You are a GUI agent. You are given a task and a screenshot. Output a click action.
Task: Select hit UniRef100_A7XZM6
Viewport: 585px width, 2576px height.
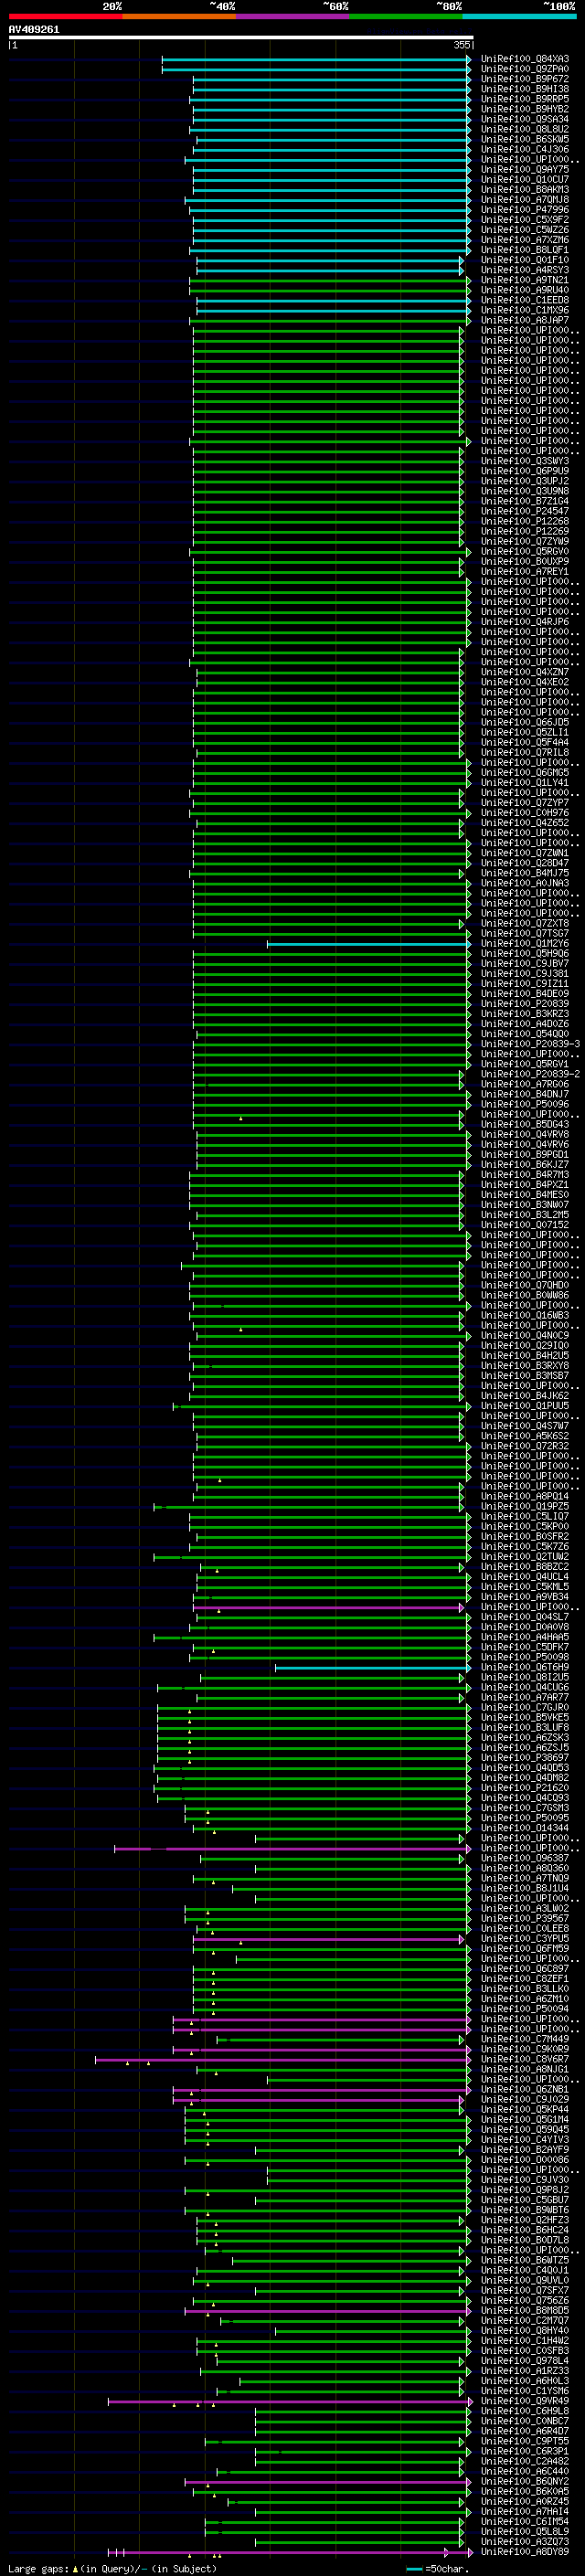point(524,240)
